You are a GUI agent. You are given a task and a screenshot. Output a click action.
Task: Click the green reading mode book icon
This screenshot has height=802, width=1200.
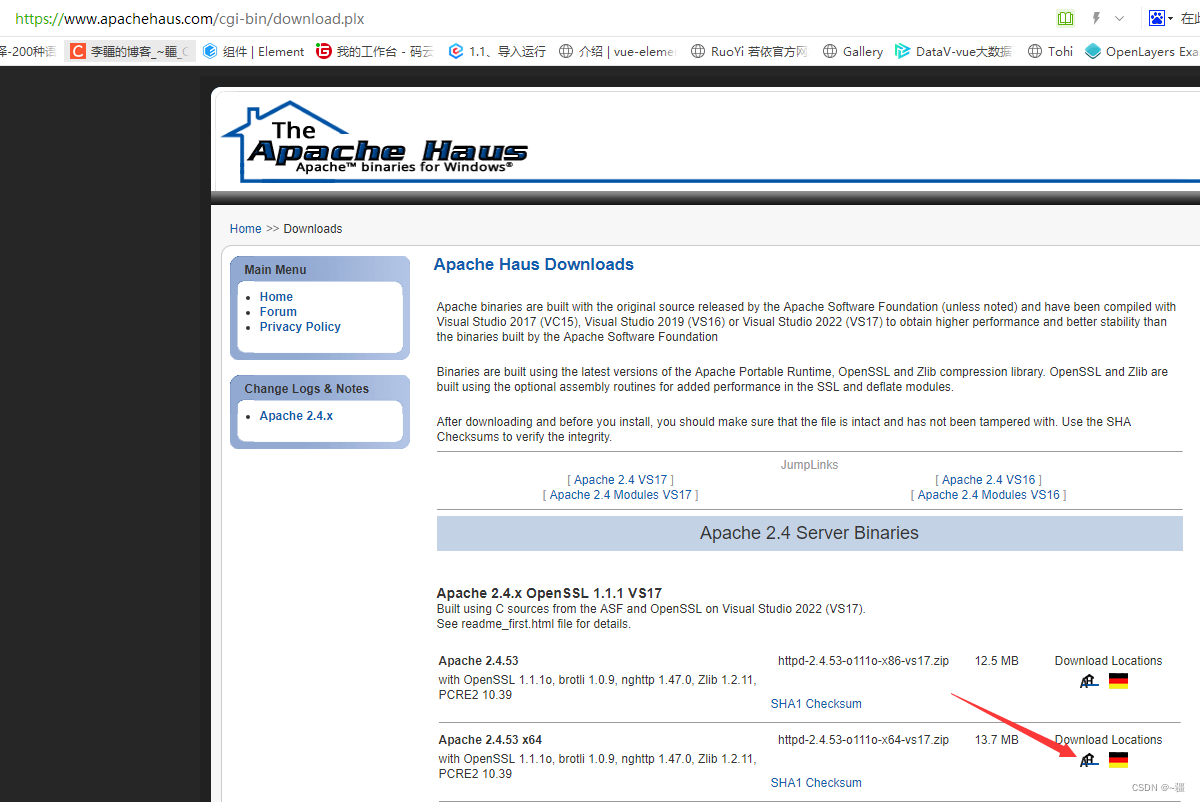tap(1064, 17)
